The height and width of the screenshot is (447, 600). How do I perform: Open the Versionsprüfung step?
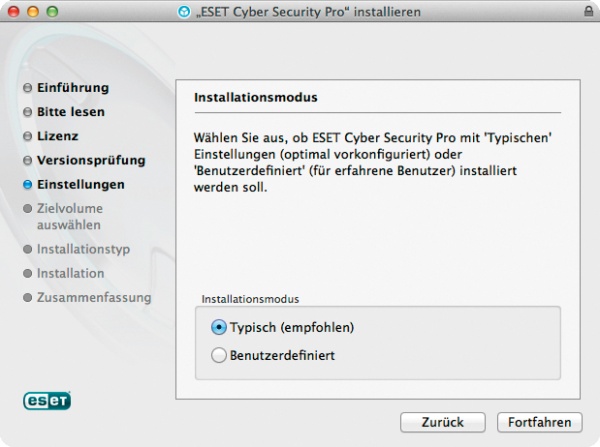(x=91, y=160)
